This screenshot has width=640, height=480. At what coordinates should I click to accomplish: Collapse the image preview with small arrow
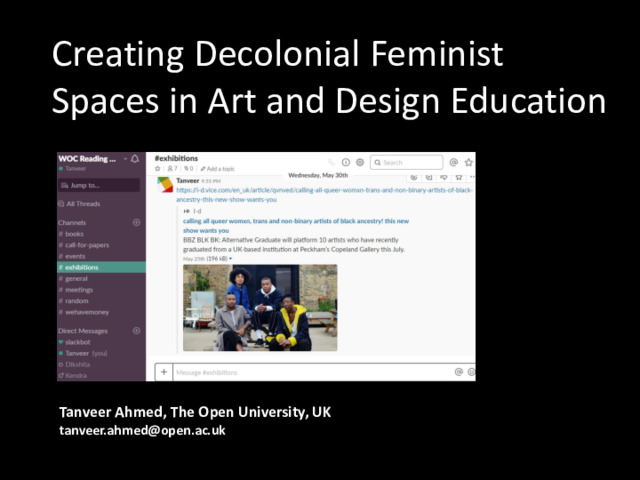click(x=231, y=259)
